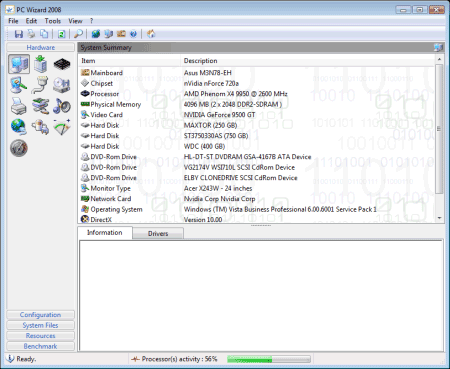Image resolution: width=450 pixels, height=369 pixels.
Task: Switch to the Information tab
Action: [105, 233]
